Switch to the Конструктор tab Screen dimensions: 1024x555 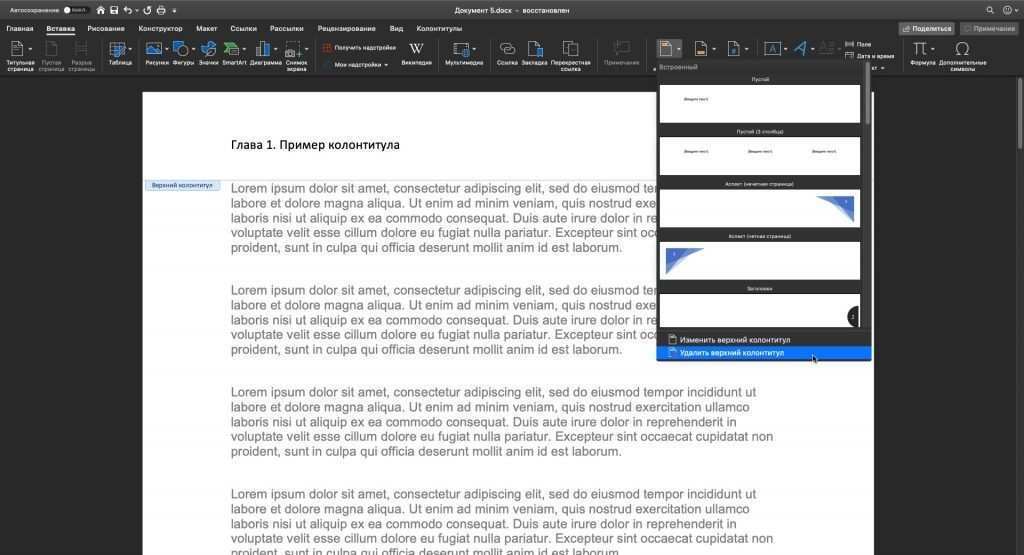tap(161, 29)
